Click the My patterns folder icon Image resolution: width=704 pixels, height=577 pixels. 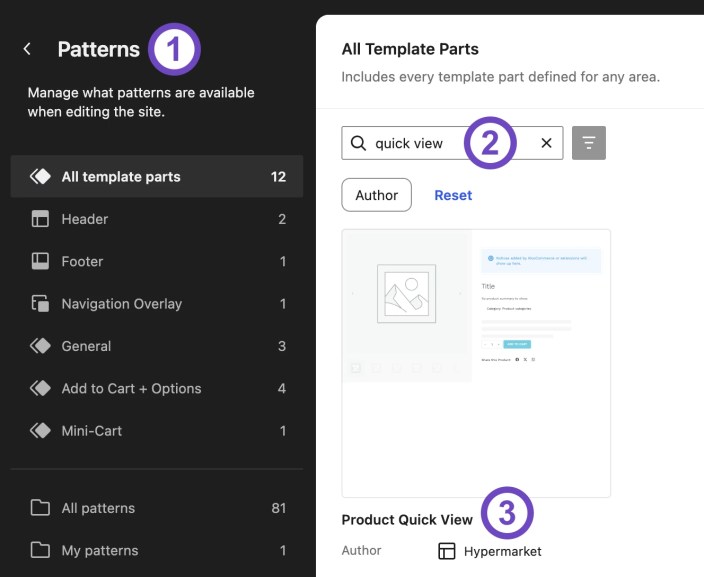click(x=40, y=550)
